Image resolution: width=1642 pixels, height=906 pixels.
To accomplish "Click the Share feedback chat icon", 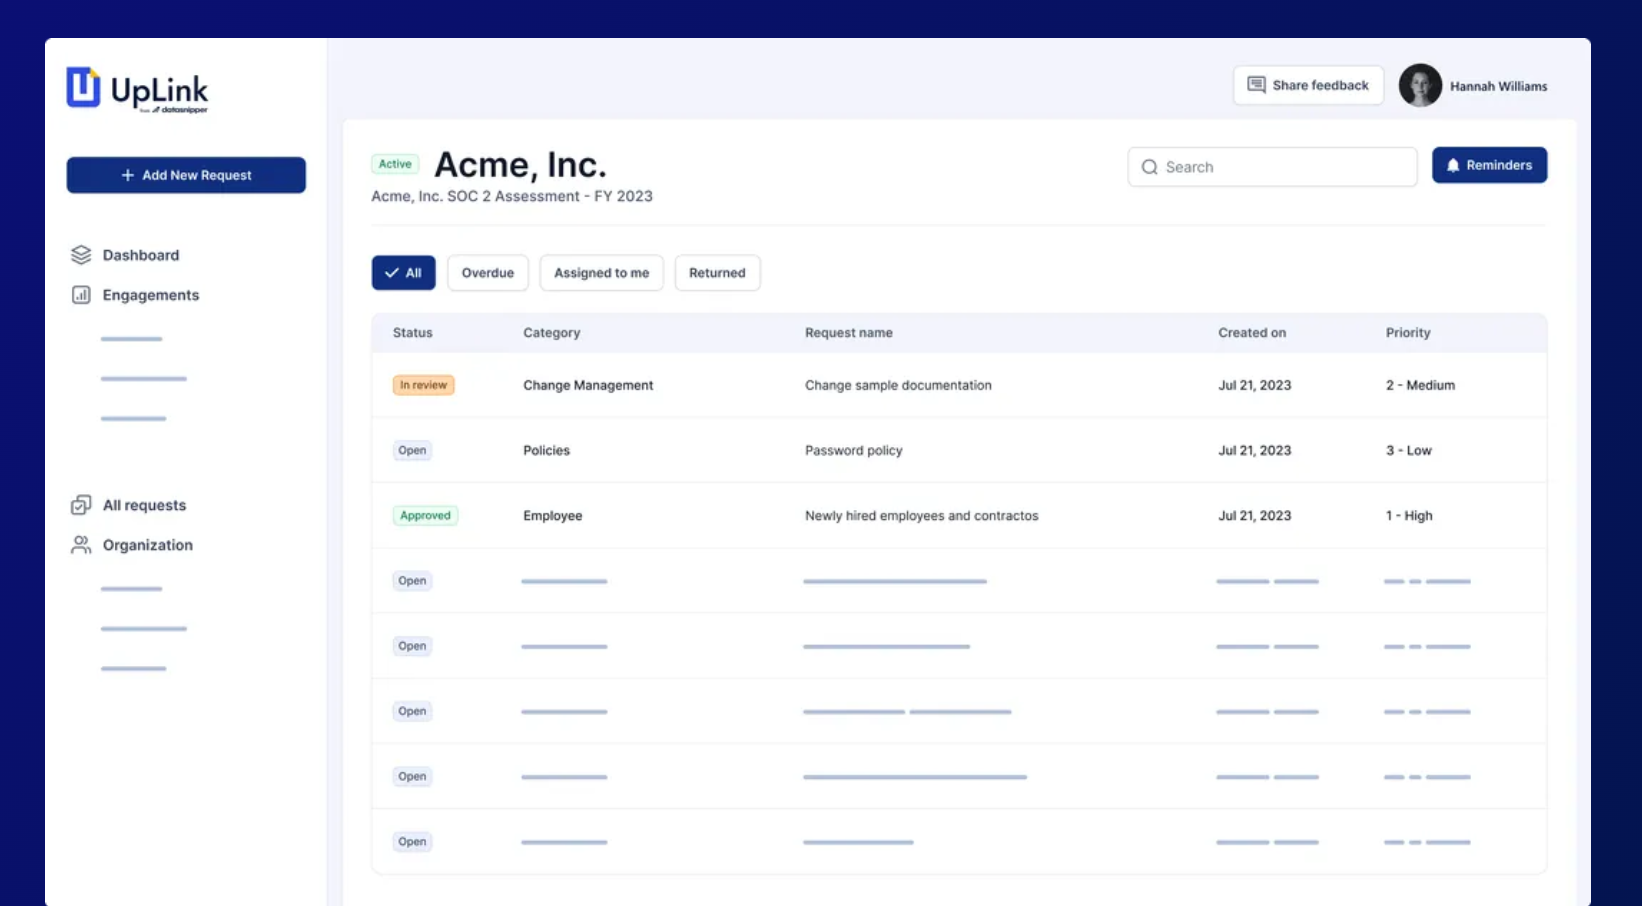I will (x=1257, y=85).
